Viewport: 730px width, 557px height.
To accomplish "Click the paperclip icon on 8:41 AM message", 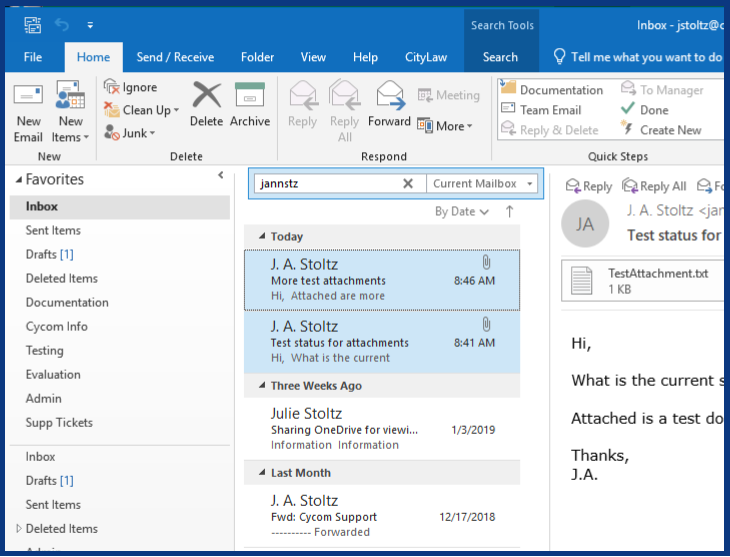I will [486, 325].
